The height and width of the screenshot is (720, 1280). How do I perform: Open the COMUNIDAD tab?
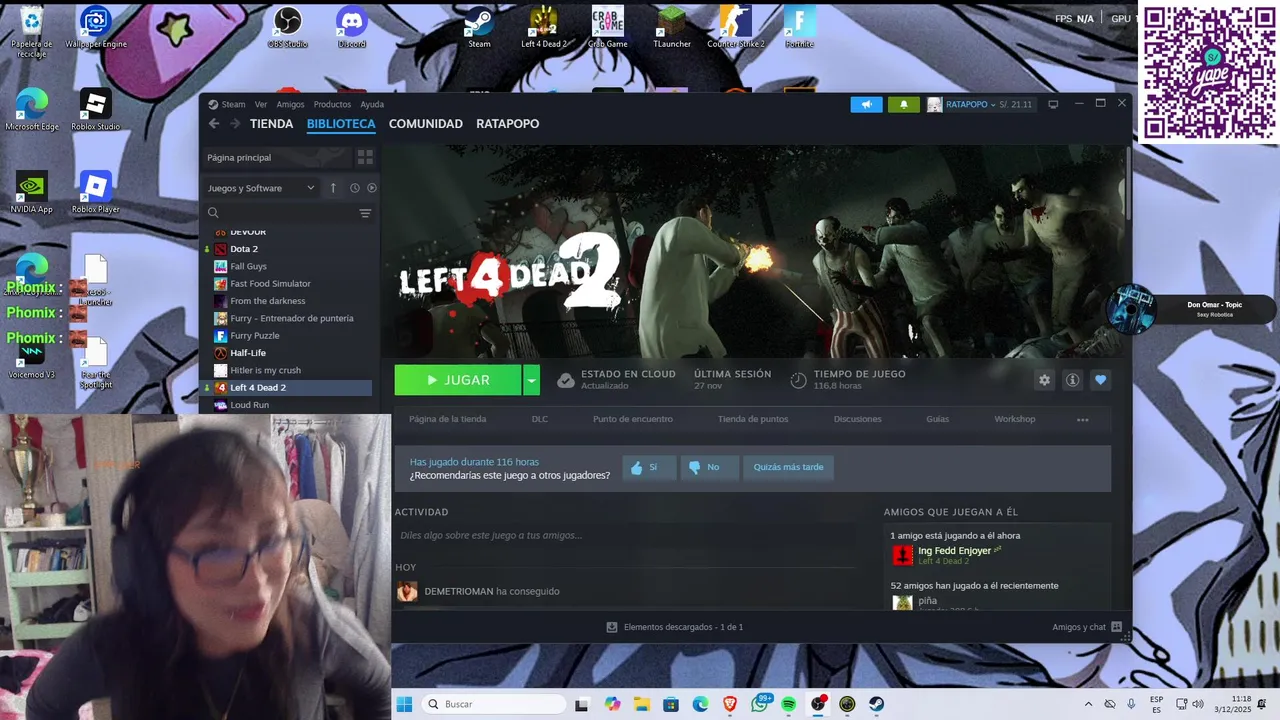pyautogui.click(x=426, y=124)
